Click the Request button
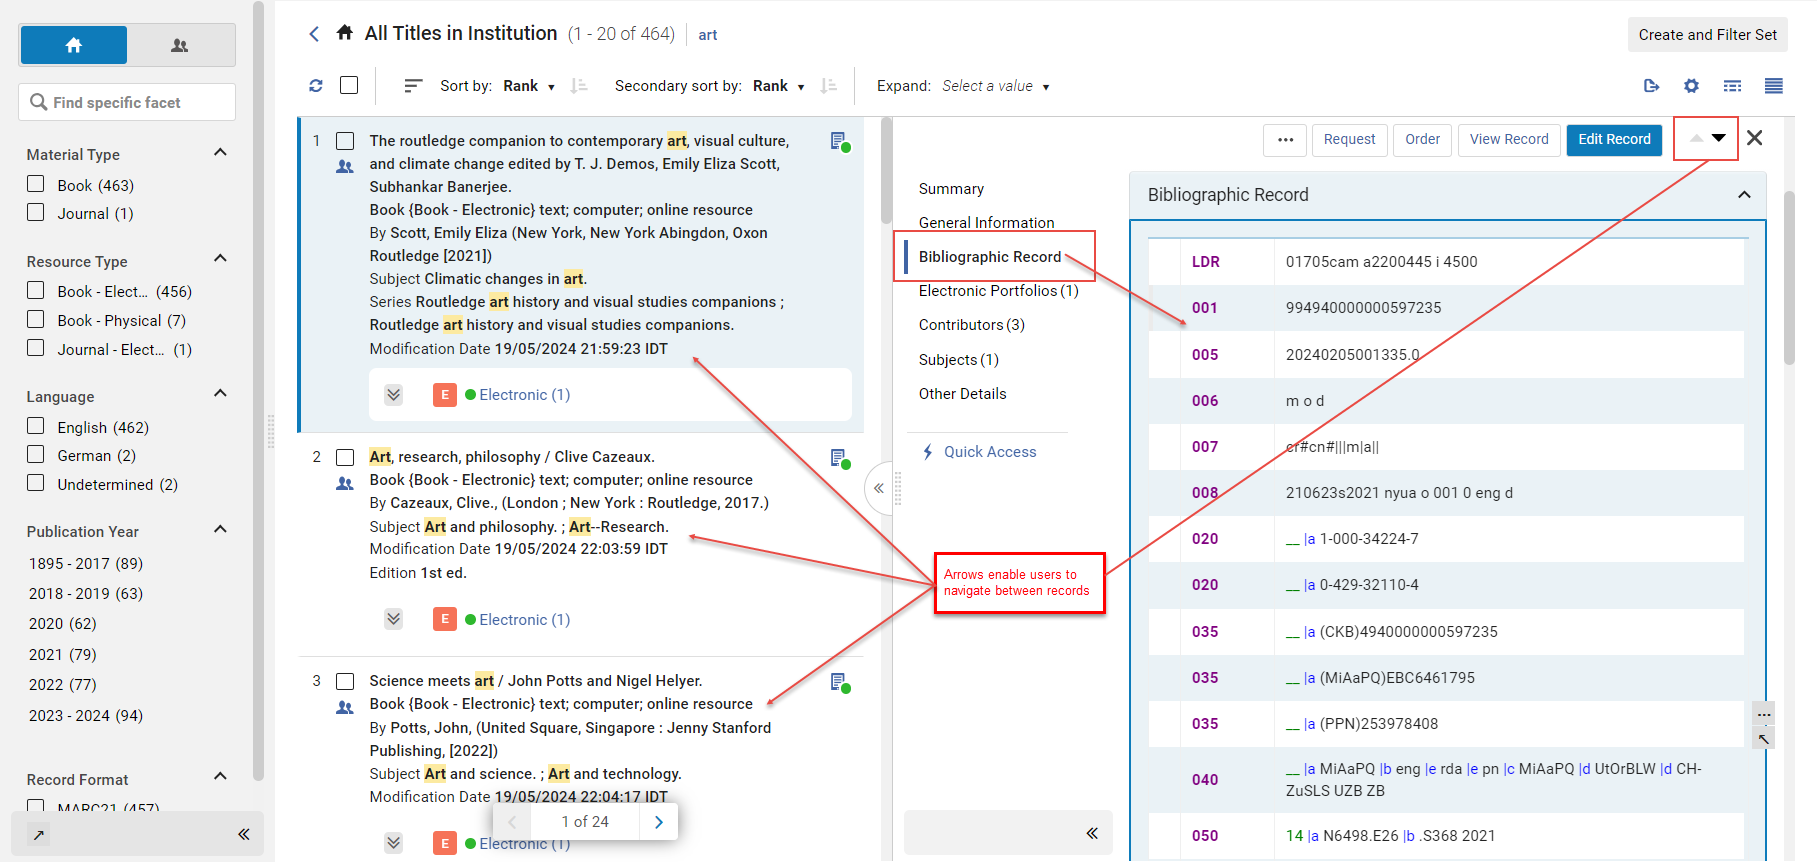Image resolution: width=1817 pixels, height=862 pixels. click(1349, 140)
